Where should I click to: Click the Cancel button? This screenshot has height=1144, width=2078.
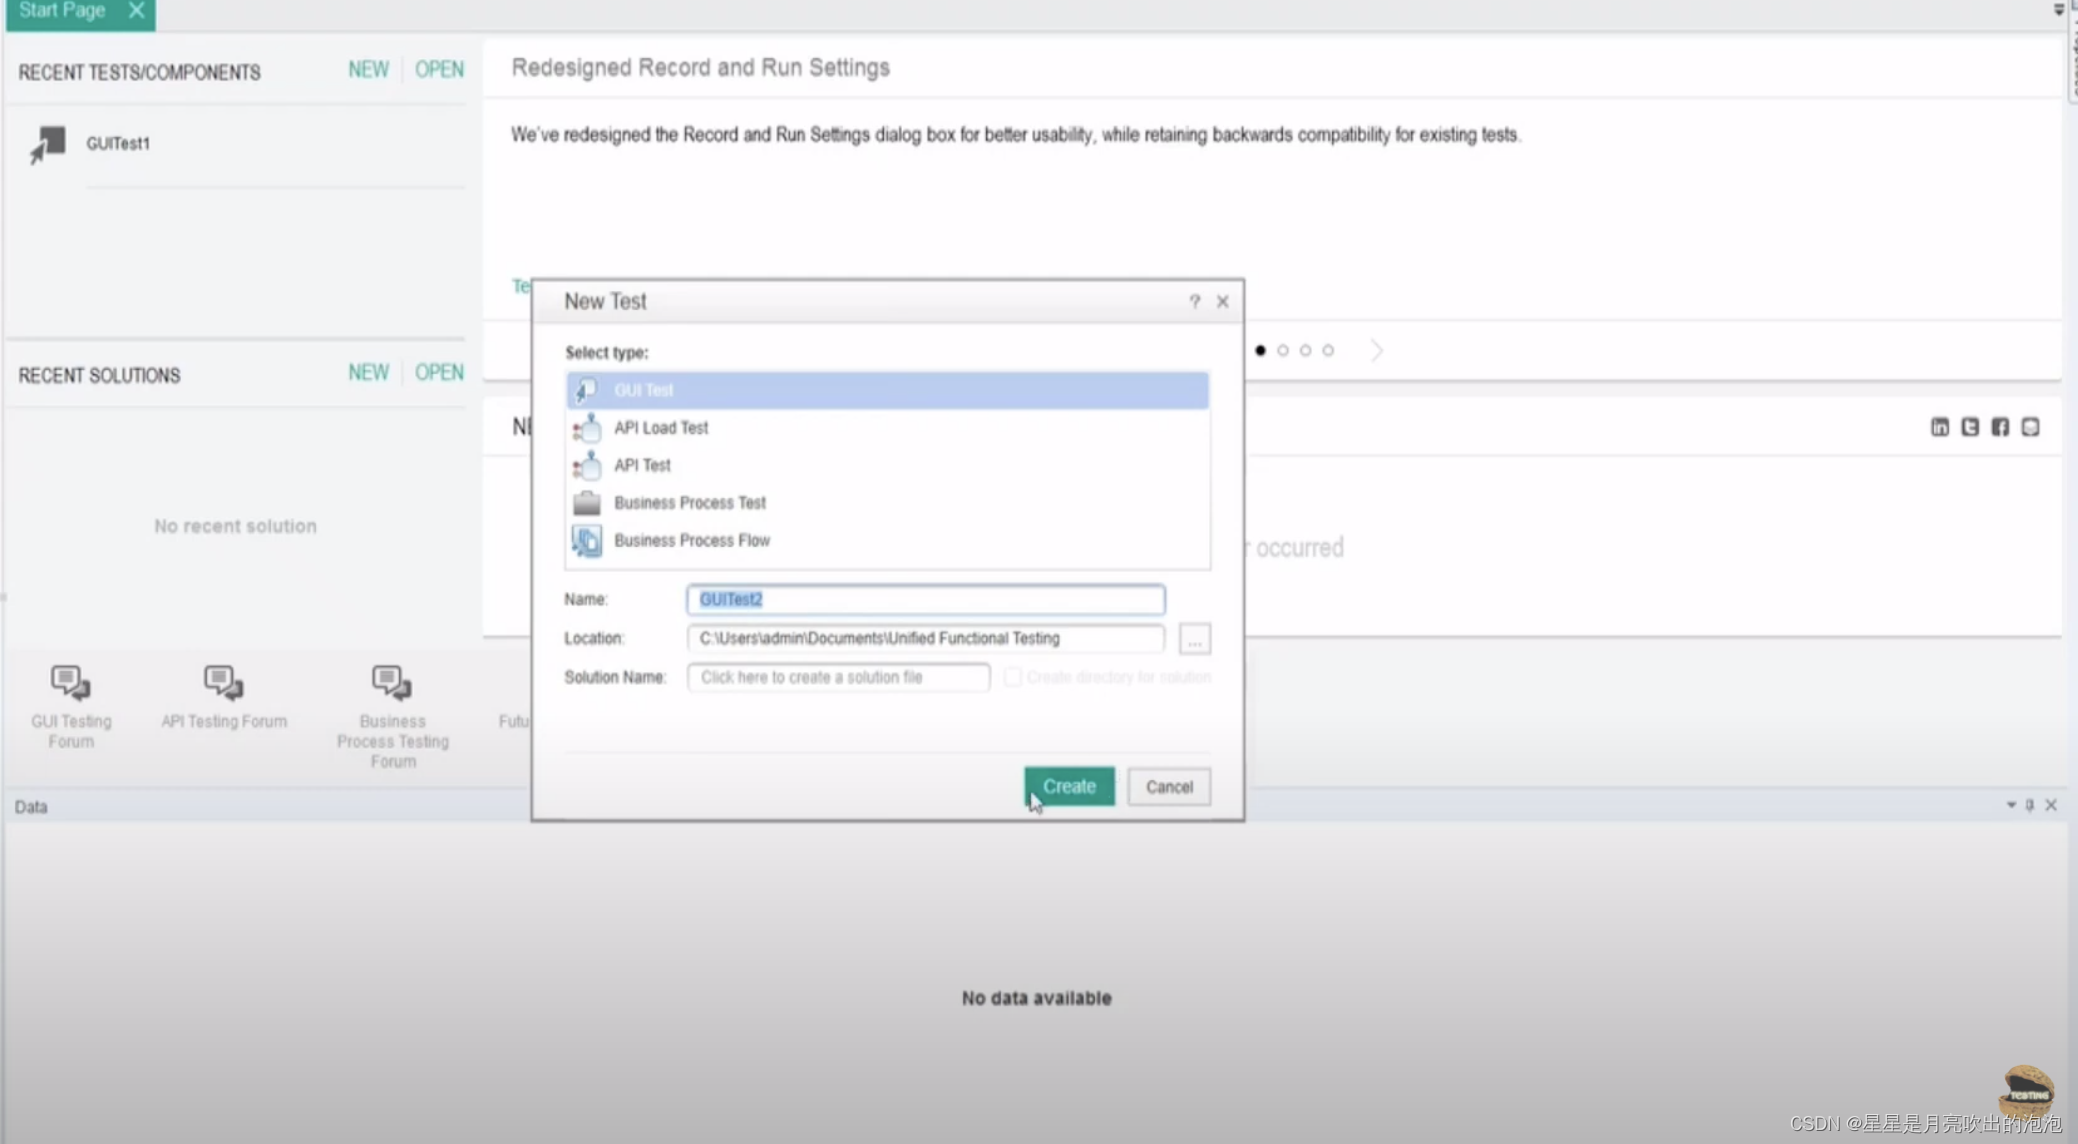coord(1169,786)
